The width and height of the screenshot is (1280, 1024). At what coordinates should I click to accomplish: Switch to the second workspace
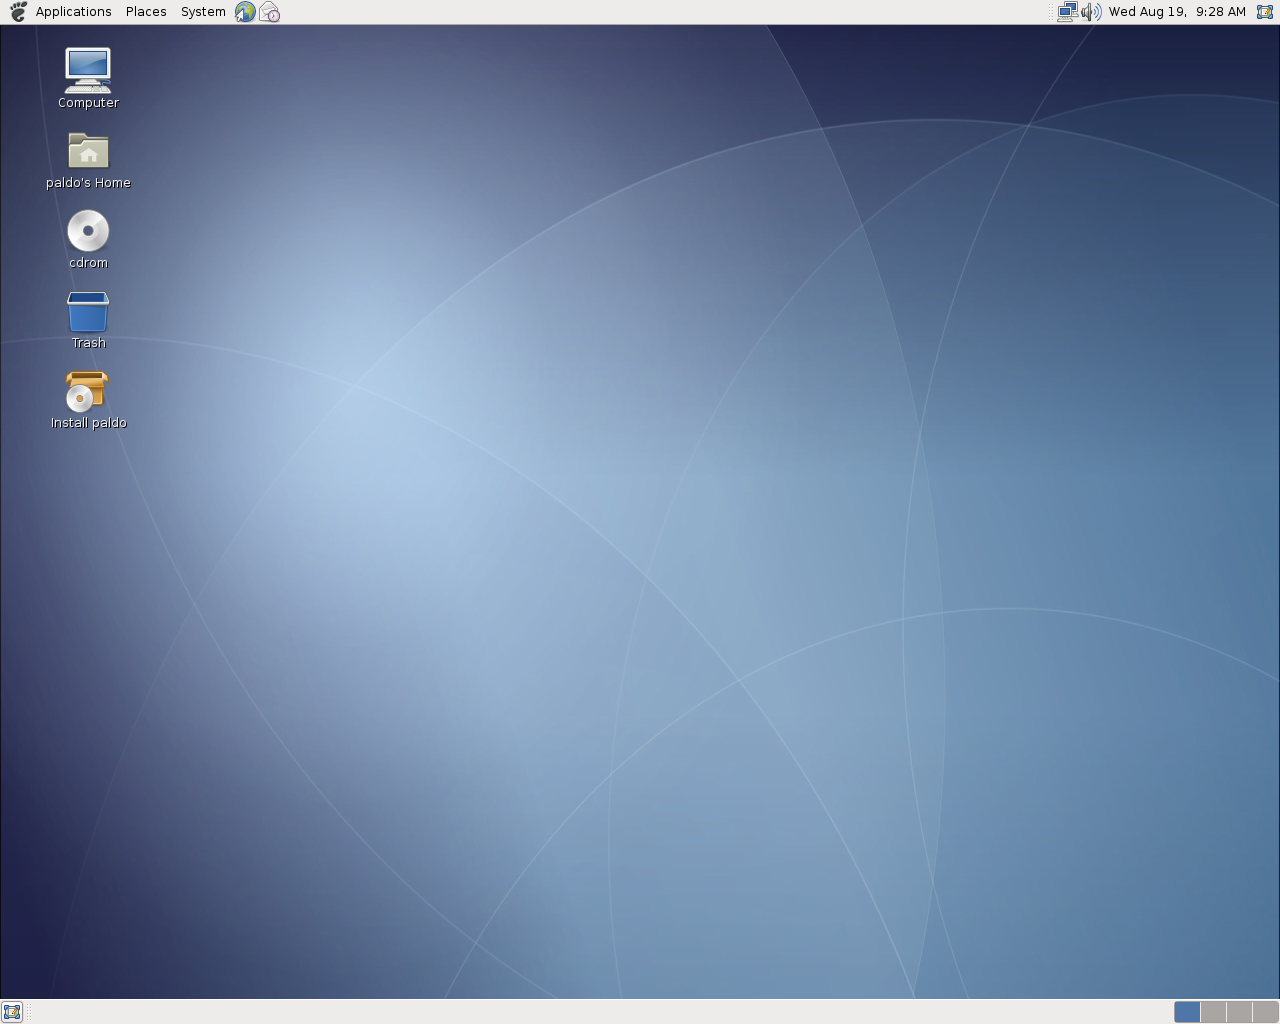[1213, 1012]
